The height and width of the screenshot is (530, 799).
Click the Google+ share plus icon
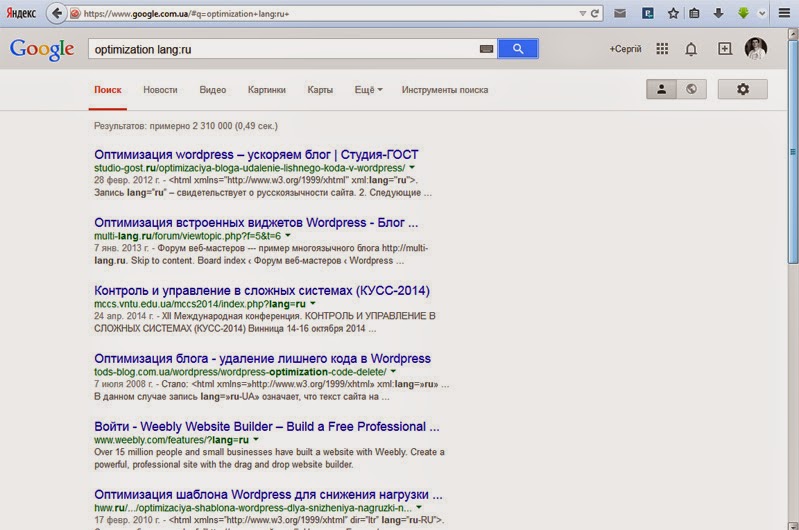pyautogui.click(x=725, y=49)
